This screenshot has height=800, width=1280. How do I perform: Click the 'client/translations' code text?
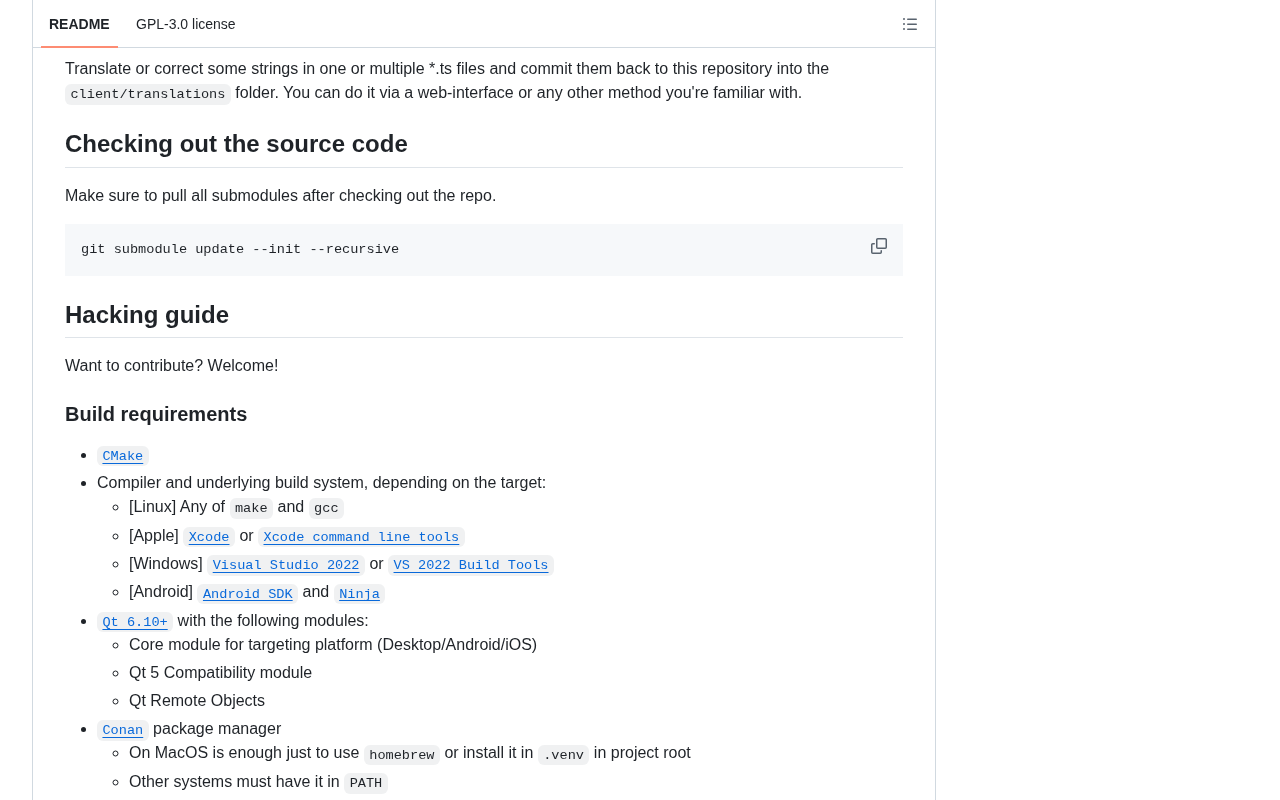click(x=148, y=94)
